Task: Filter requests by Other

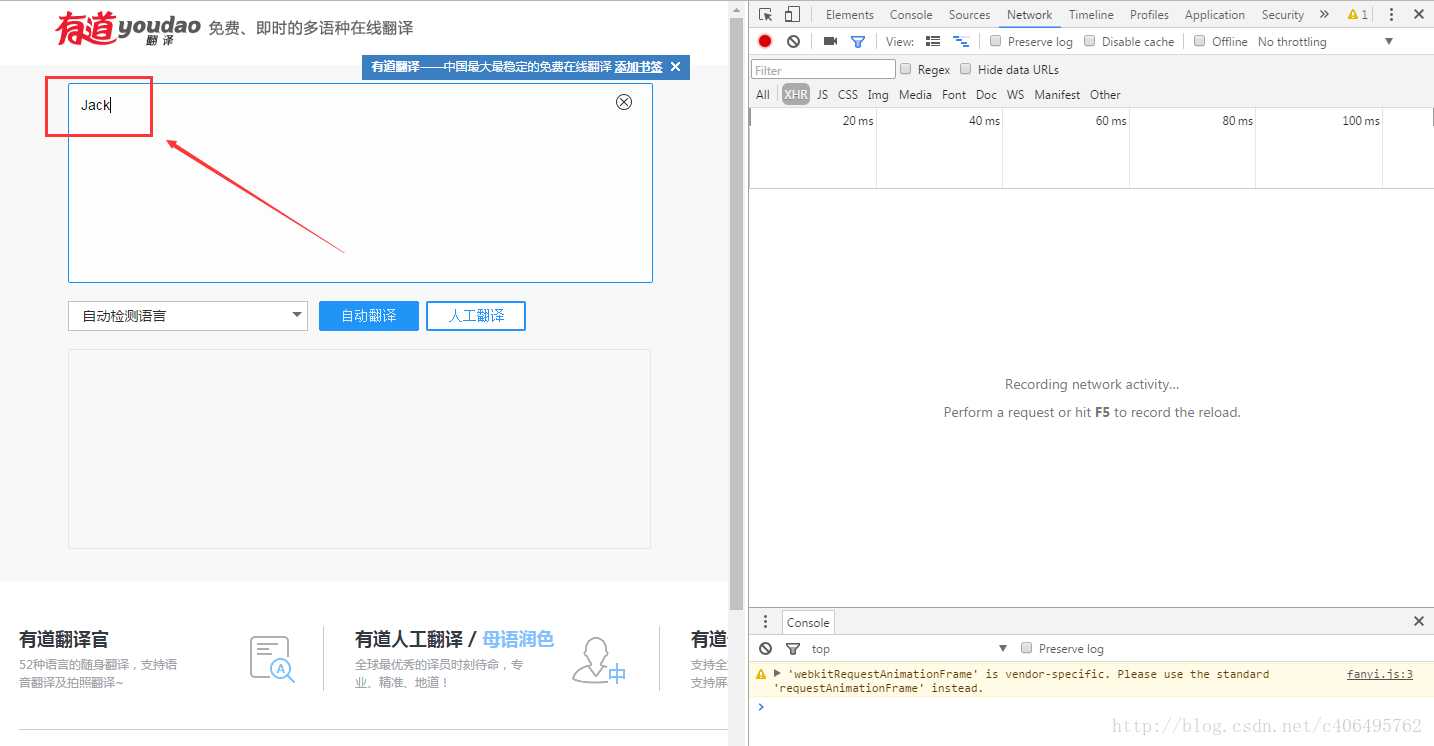Action: point(1105,95)
